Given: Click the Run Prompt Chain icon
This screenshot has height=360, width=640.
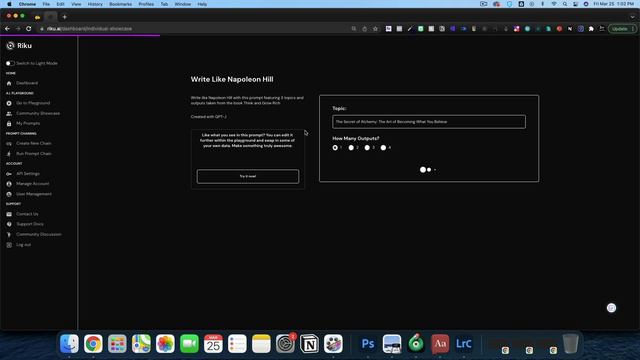Looking at the screenshot, I should coord(9,153).
